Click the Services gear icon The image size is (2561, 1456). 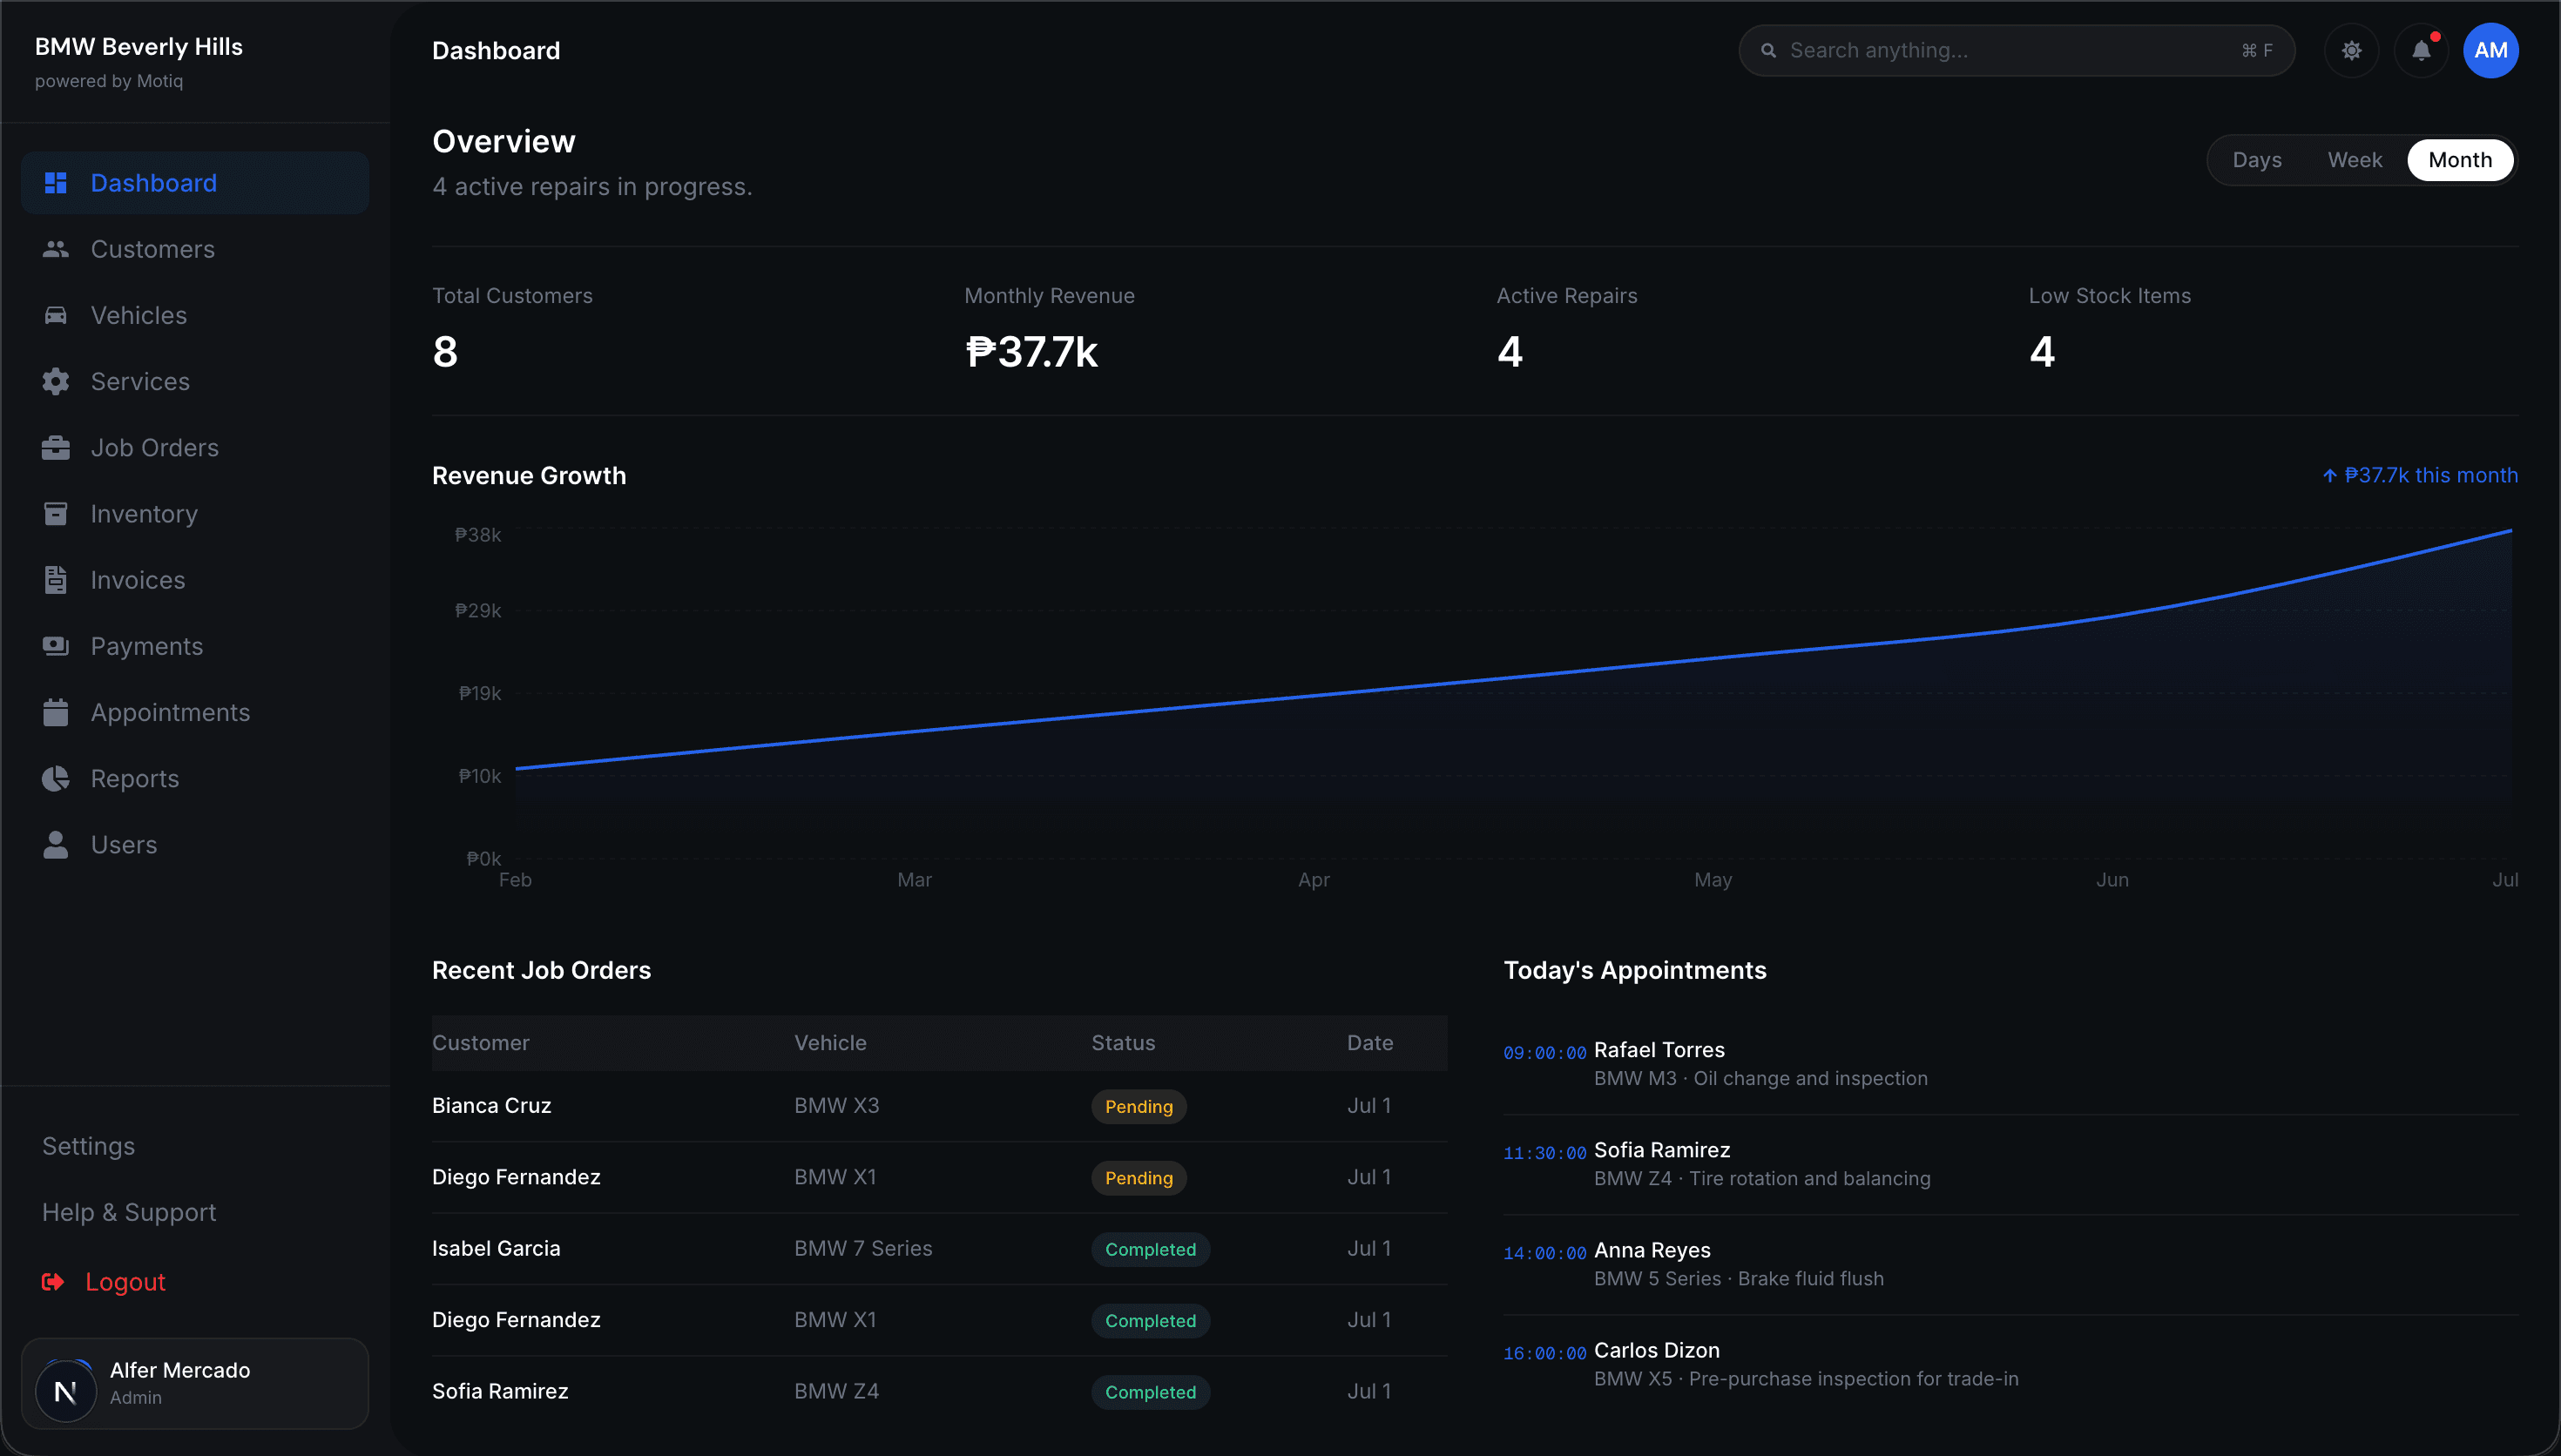coord(56,381)
